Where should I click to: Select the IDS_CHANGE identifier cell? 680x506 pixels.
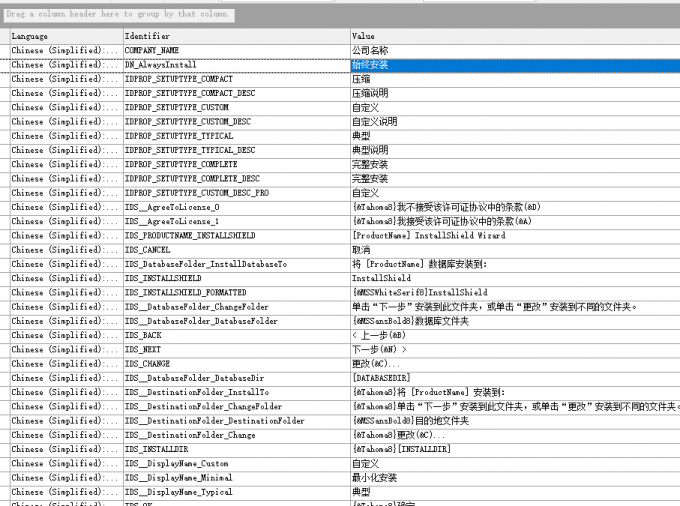[236, 364]
